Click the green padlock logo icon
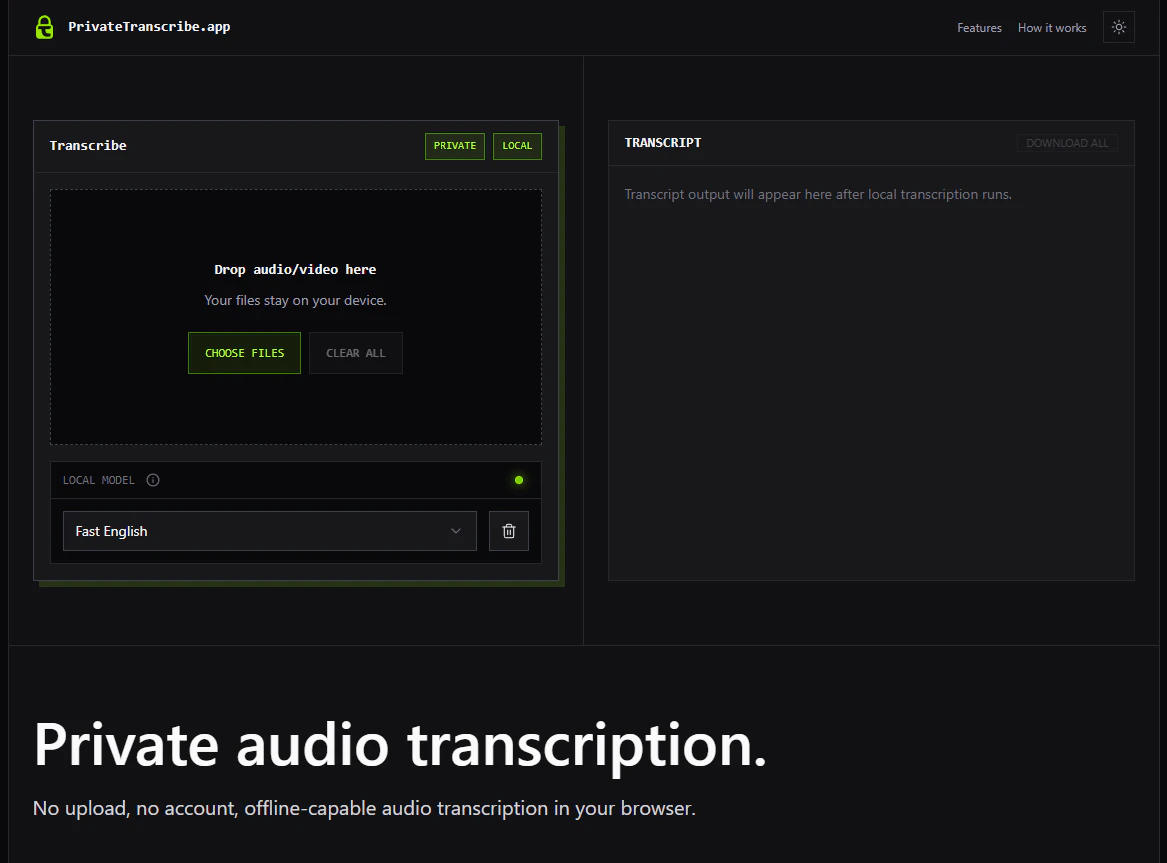The image size is (1167, 863). (45, 28)
